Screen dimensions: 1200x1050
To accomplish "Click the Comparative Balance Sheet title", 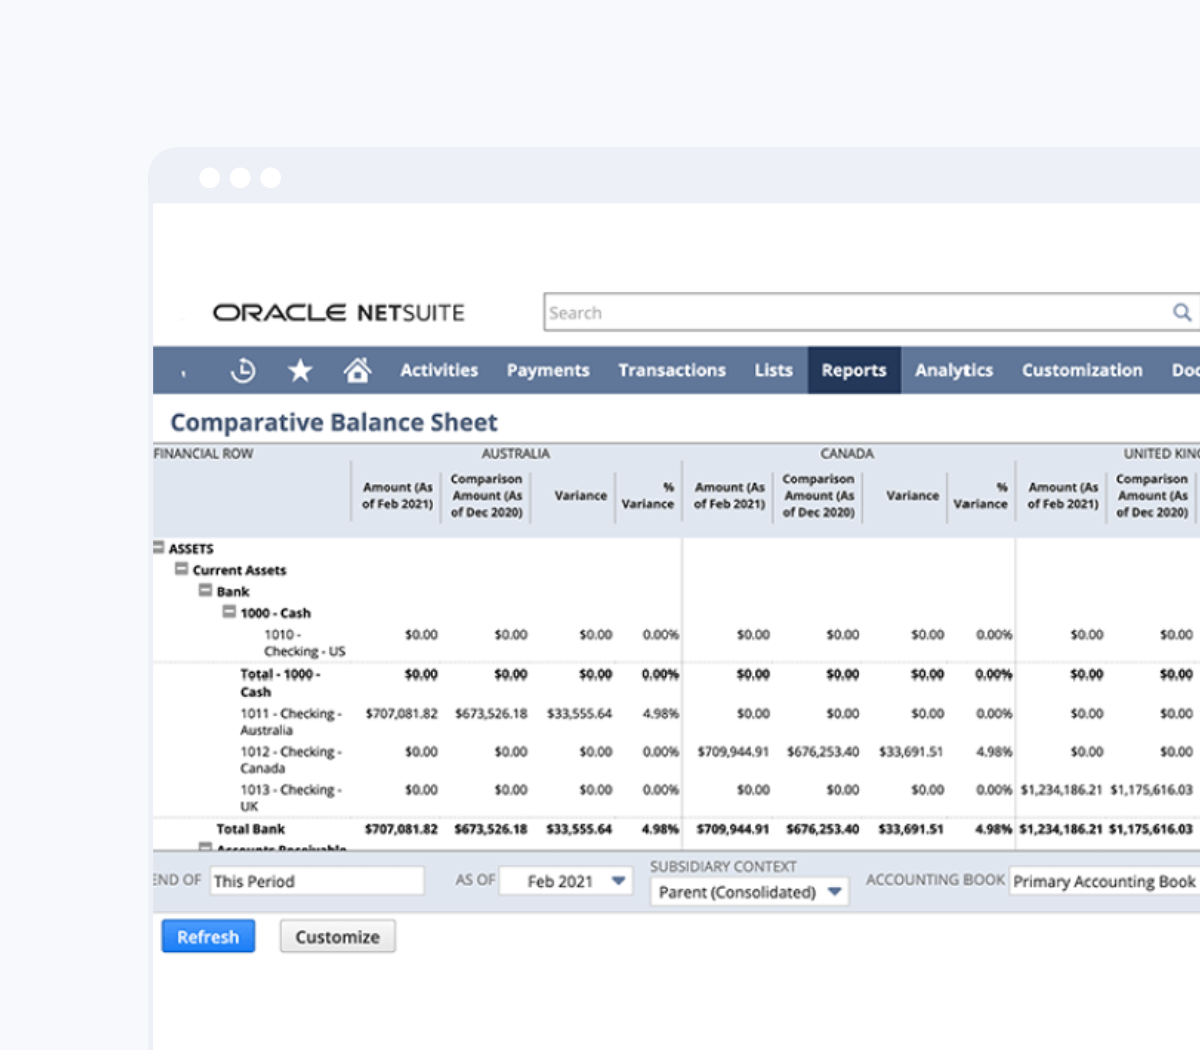I will click(x=334, y=422).
